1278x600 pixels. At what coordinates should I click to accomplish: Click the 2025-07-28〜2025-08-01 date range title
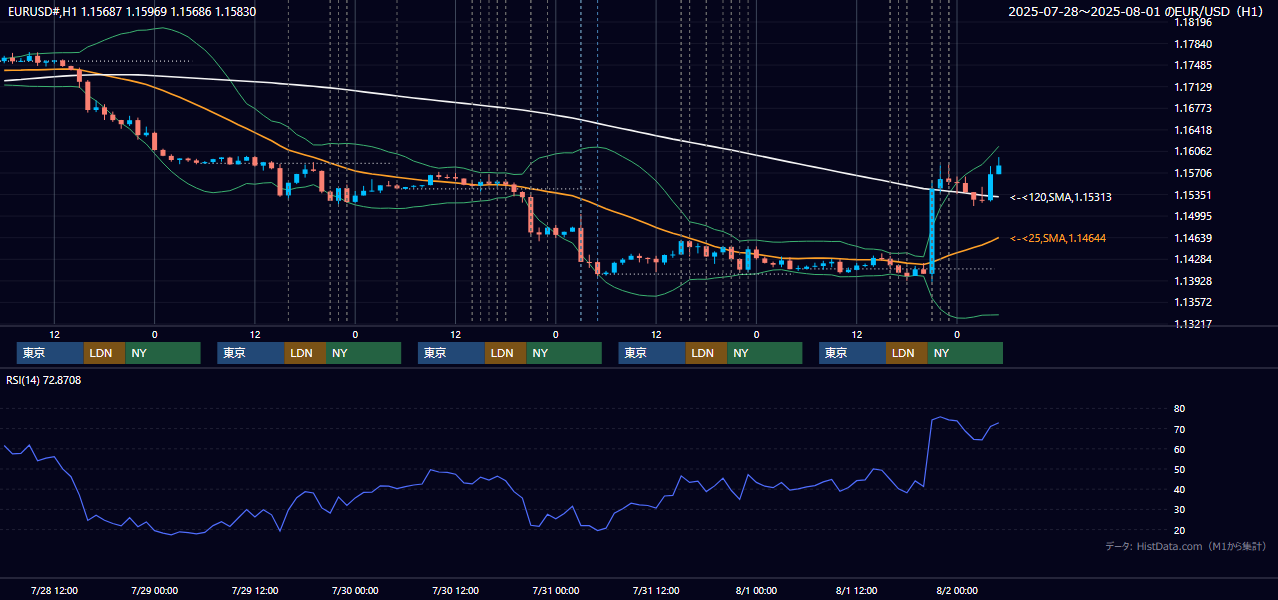coord(1137,12)
